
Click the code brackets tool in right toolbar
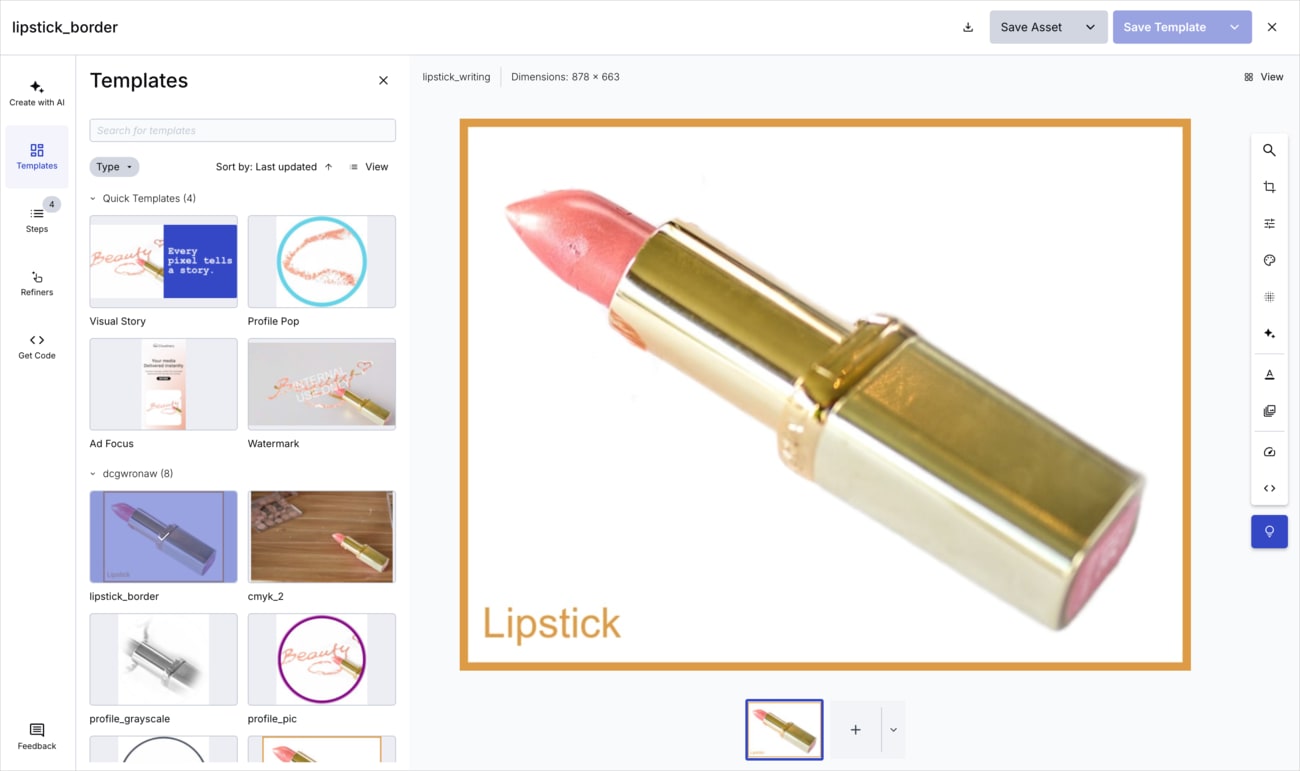1269,489
